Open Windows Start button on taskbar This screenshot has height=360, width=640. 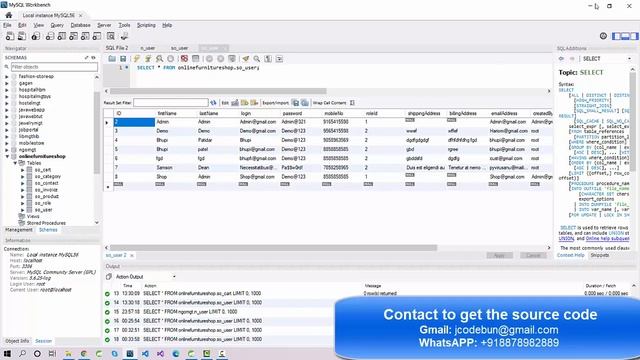[x=7, y=353]
